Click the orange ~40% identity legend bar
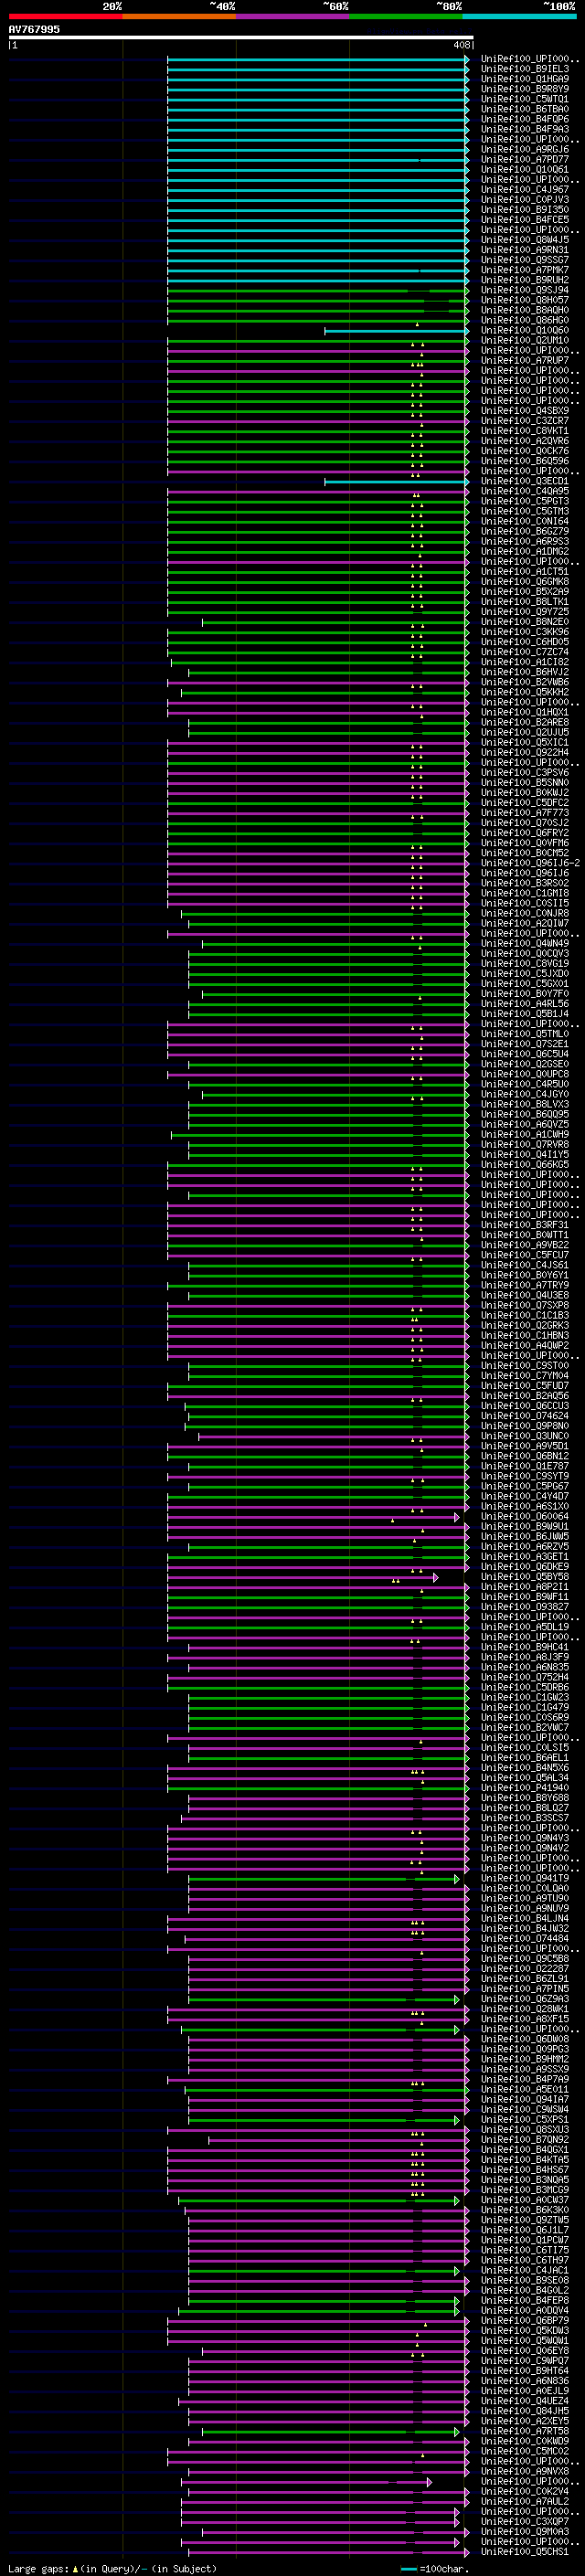This screenshot has height=2576, width=585. click(179, 16)
